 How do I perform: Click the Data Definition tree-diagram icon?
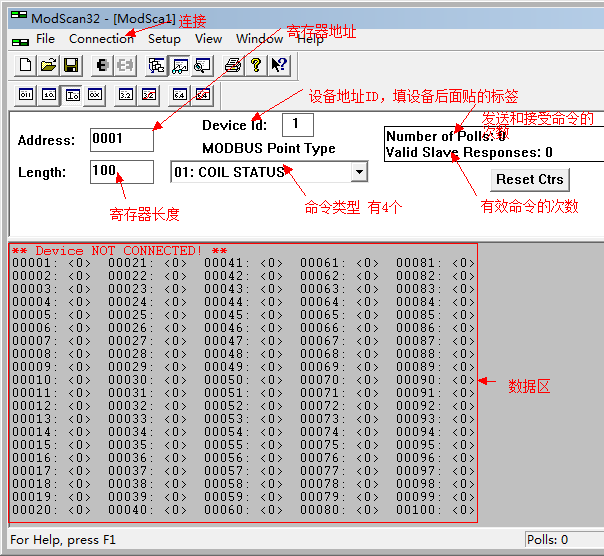point(156,65)
